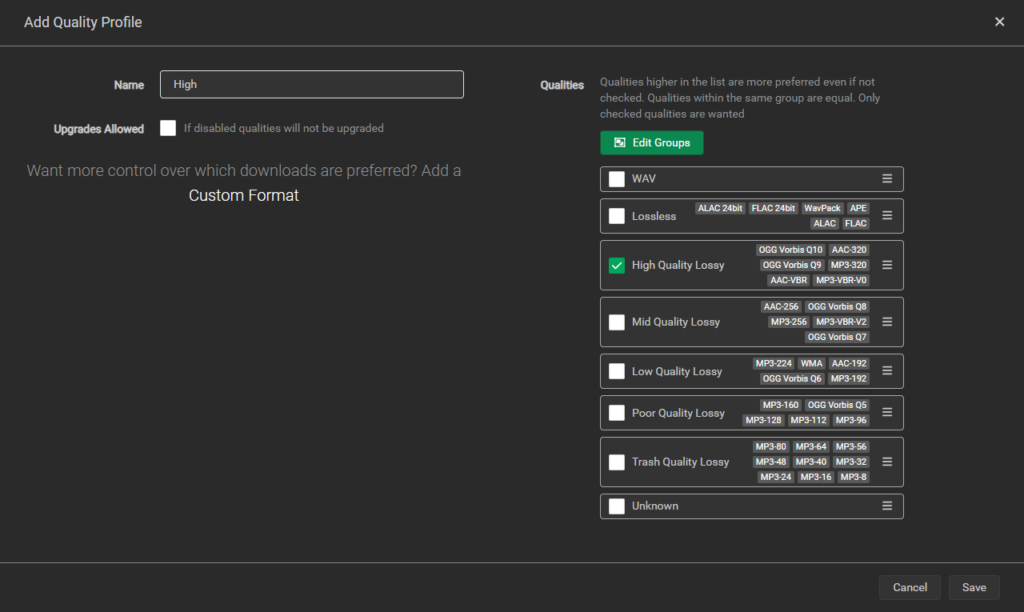
Task: Click the Unknown group reorder icon
Action: 888,506
